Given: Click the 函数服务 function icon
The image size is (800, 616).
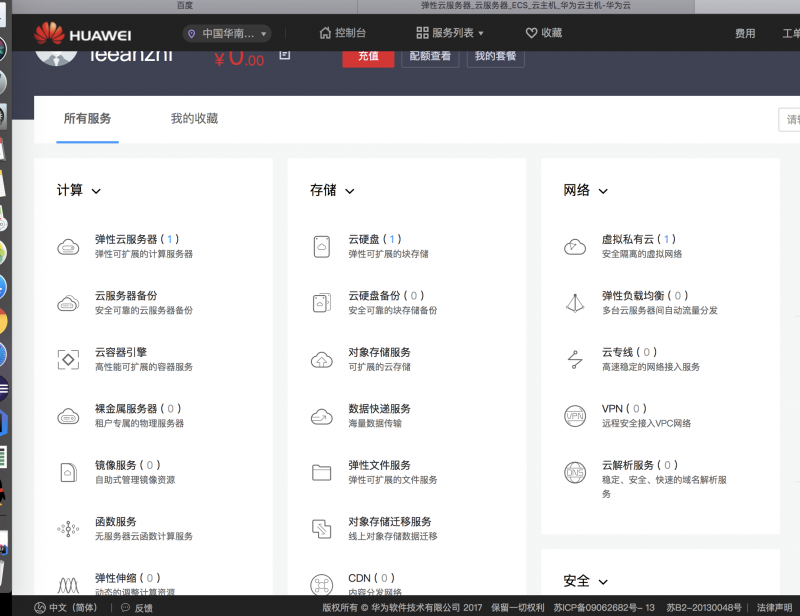Looking at the screenshot, I should [68, 529].
